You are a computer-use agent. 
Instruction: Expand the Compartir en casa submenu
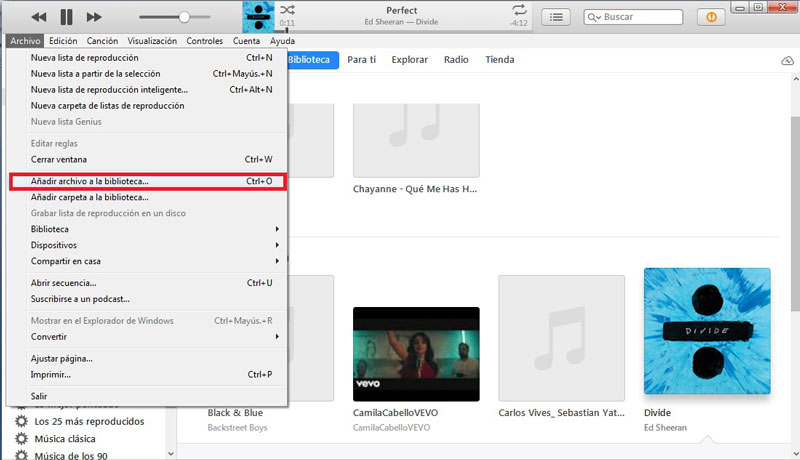click(147, 261)
